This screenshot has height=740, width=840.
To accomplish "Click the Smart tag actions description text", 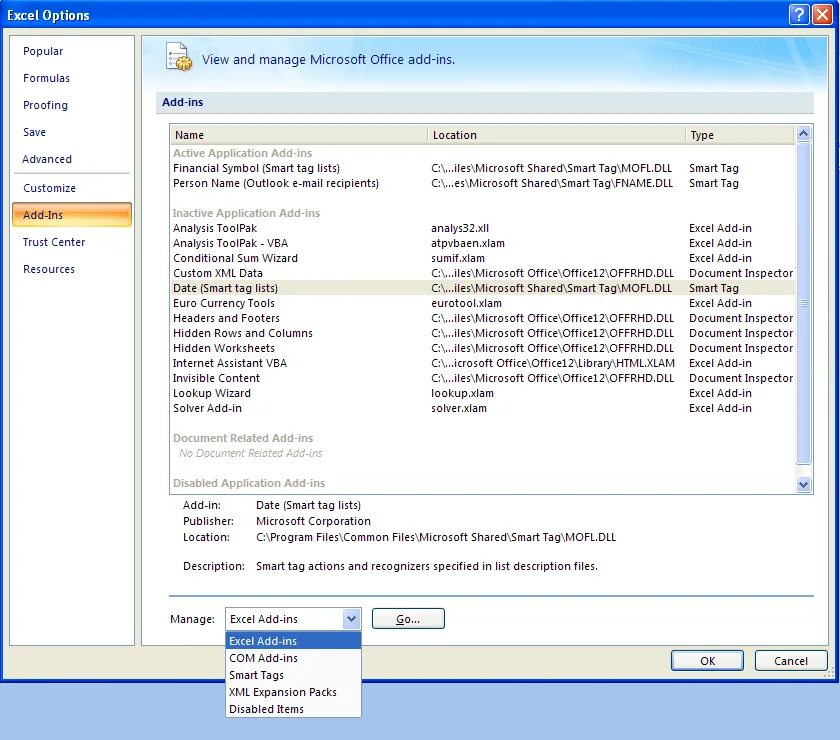I will (427, 566).
